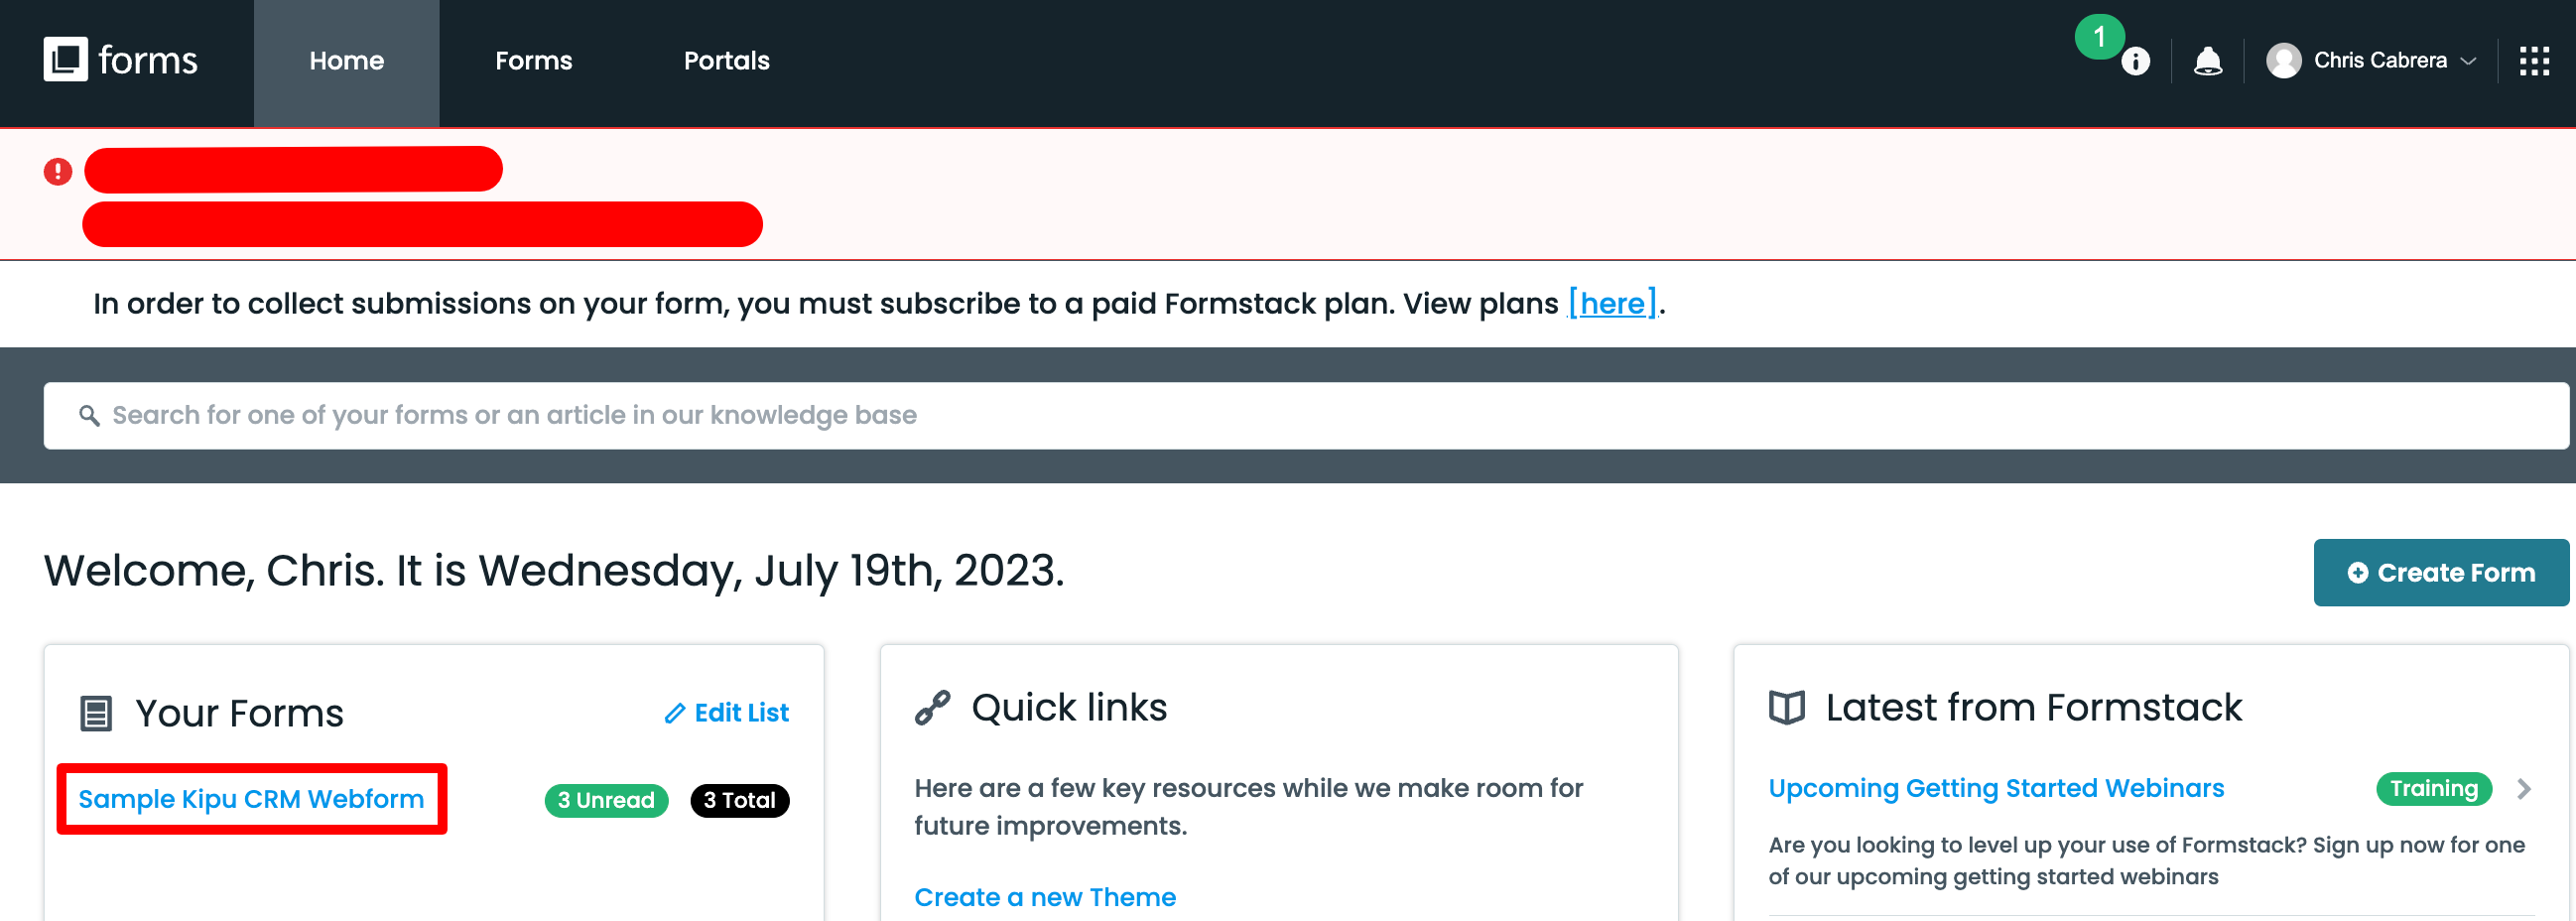Focus the forms and knowledge base search field

point(1305,416)
